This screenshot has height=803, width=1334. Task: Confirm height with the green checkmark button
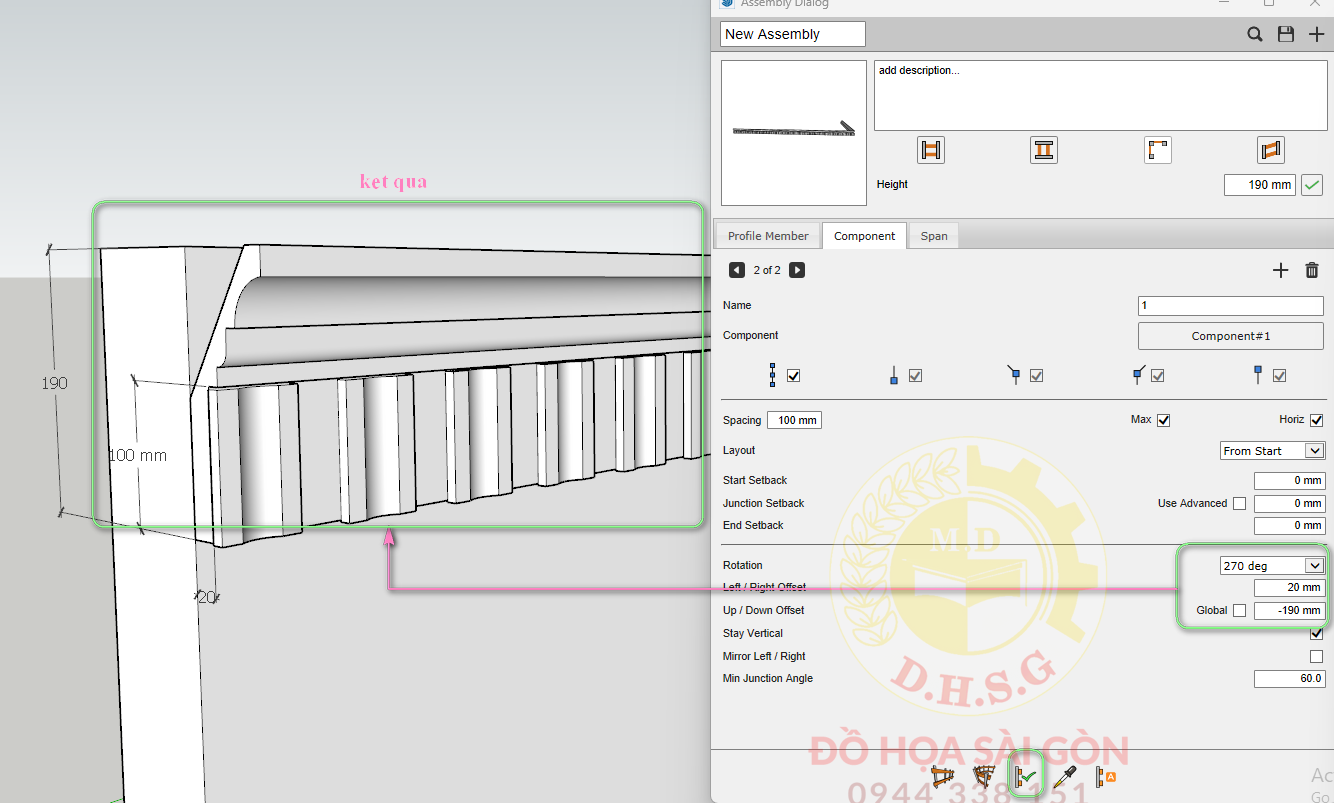[x=1312, y=185]
